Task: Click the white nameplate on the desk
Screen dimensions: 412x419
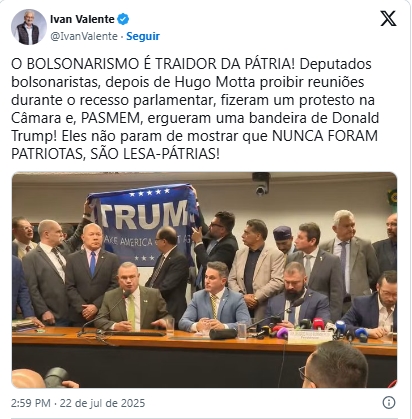Action: 310,337
